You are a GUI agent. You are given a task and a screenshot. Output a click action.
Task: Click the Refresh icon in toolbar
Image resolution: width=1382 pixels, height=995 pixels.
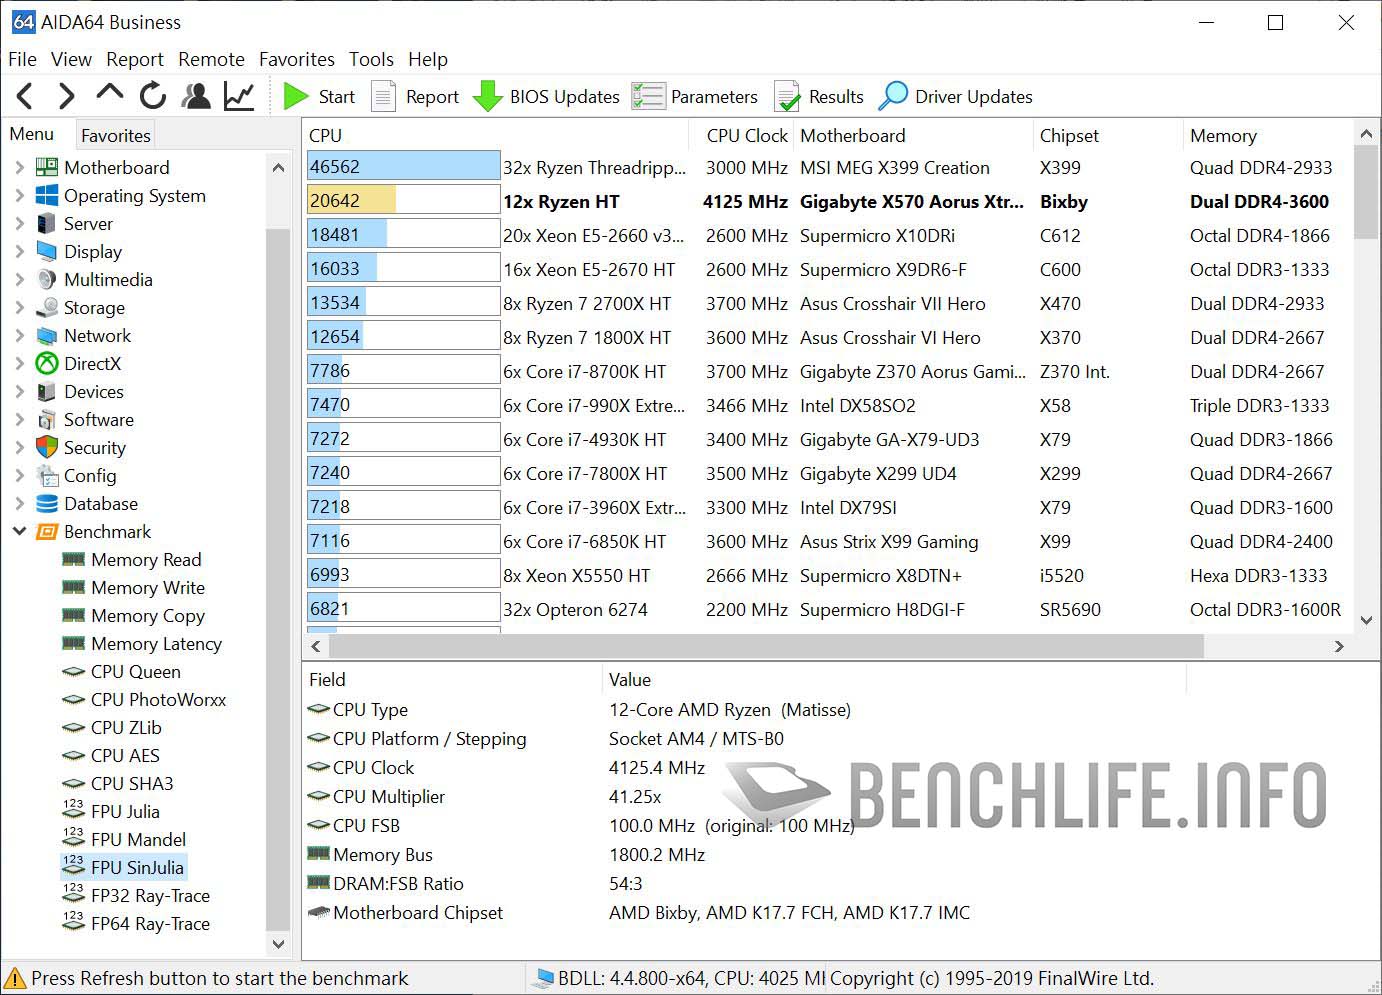click(153, 96)
